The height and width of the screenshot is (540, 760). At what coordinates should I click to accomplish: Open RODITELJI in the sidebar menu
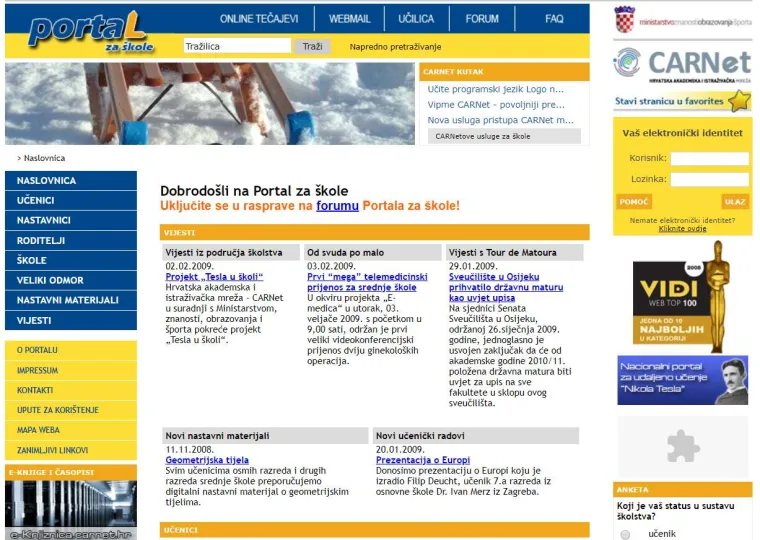pos(71,240)
